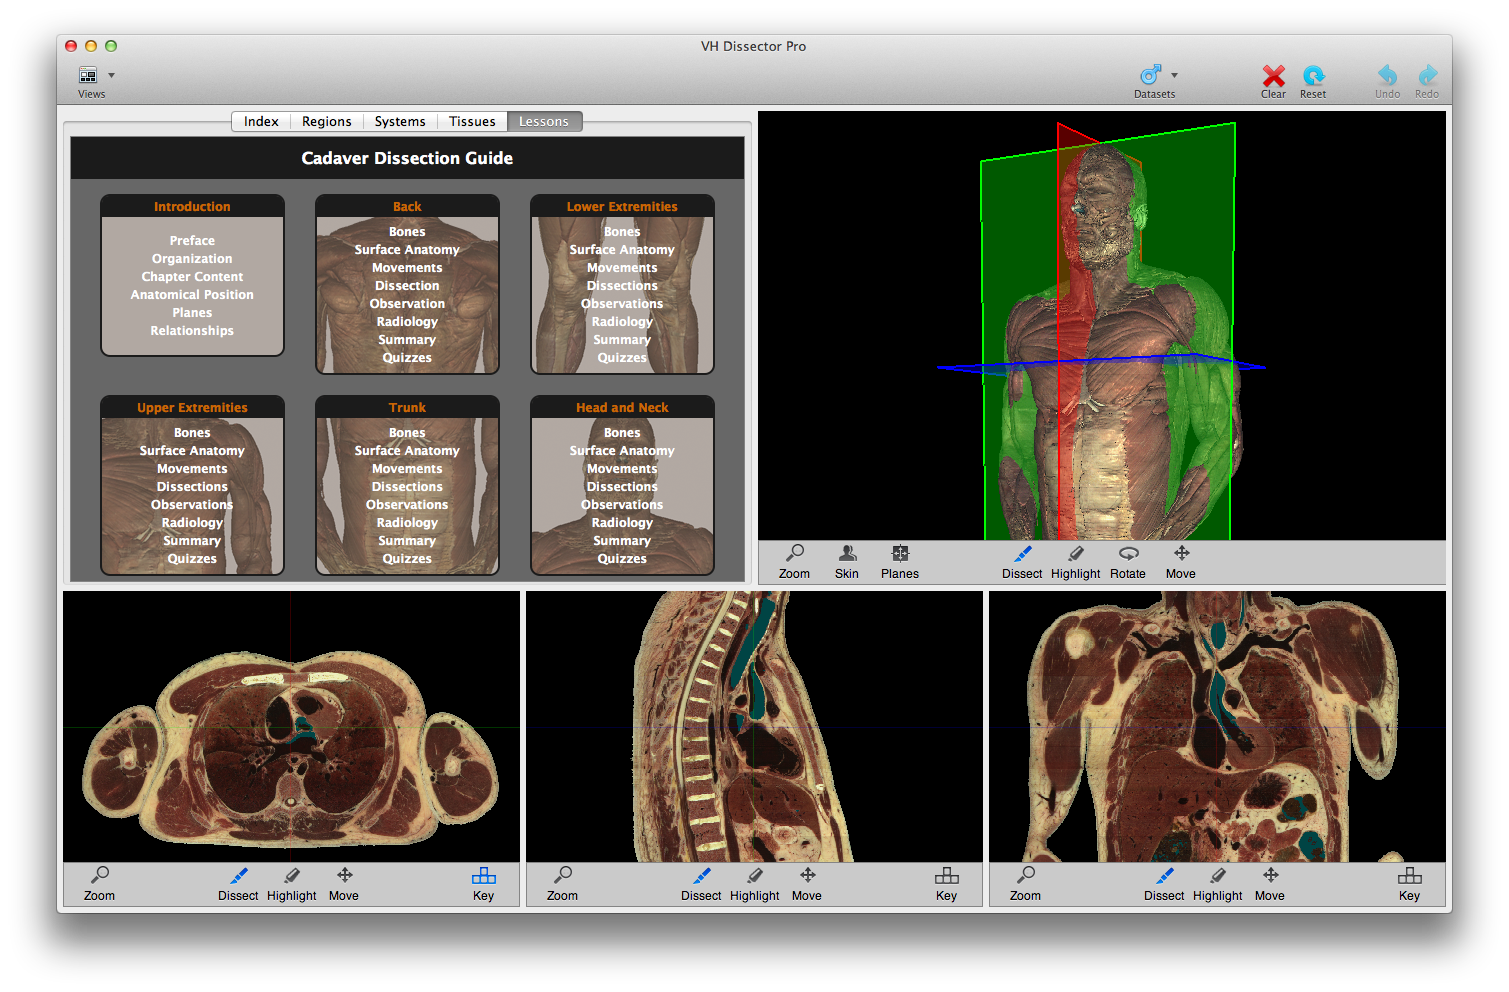Select Zoom in coronal section view
1509x992 pixels.
point(1025,883)
